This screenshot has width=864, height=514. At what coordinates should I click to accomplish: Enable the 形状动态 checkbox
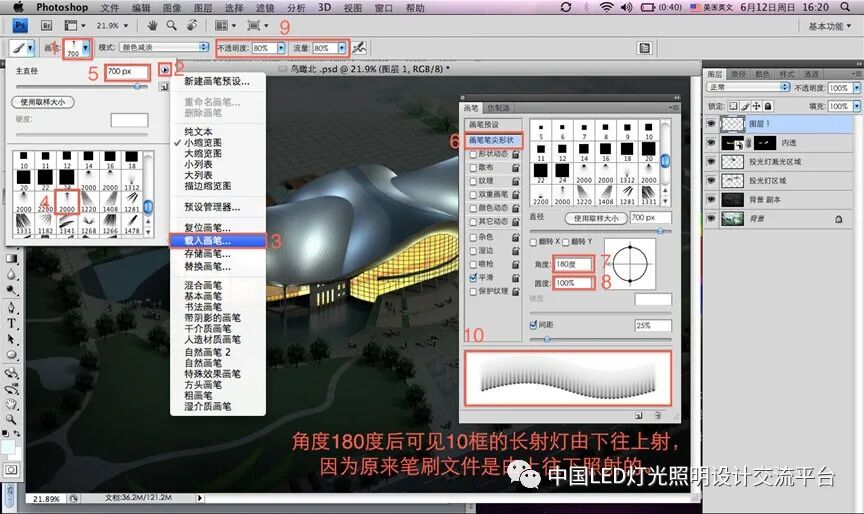(473, 154)
